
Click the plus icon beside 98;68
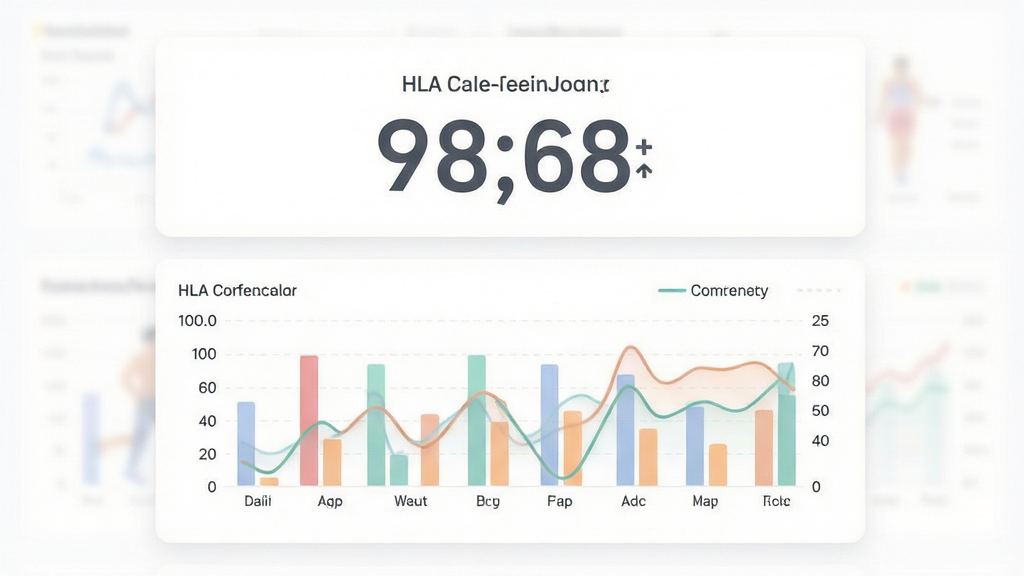644,146
